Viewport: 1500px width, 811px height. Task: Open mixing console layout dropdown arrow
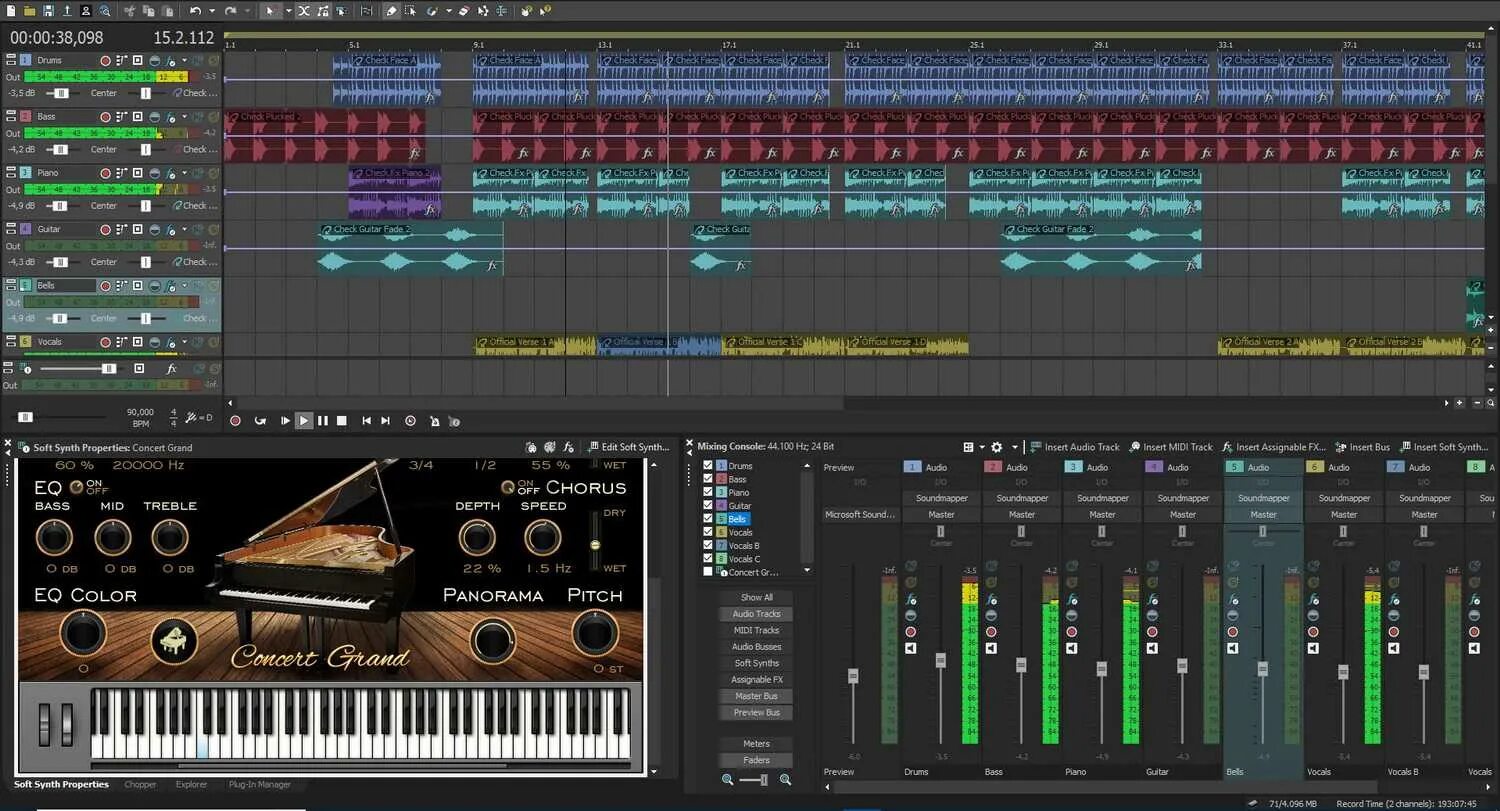coord(982,447)
